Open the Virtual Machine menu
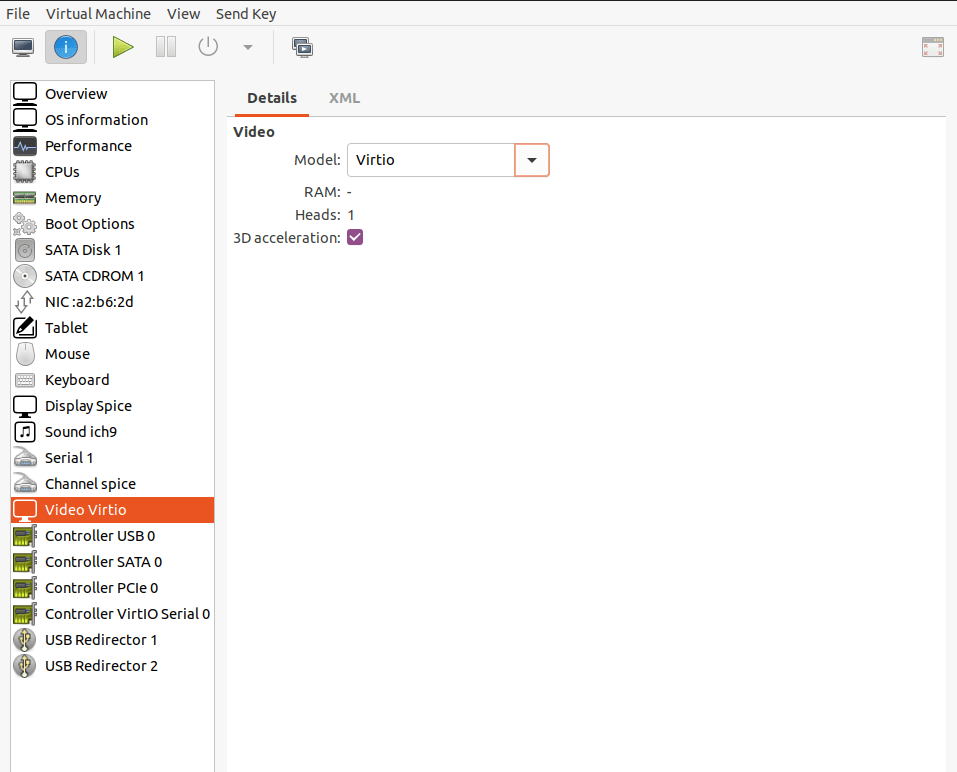Viewport: 957px width, 772px height. (97, 13)
